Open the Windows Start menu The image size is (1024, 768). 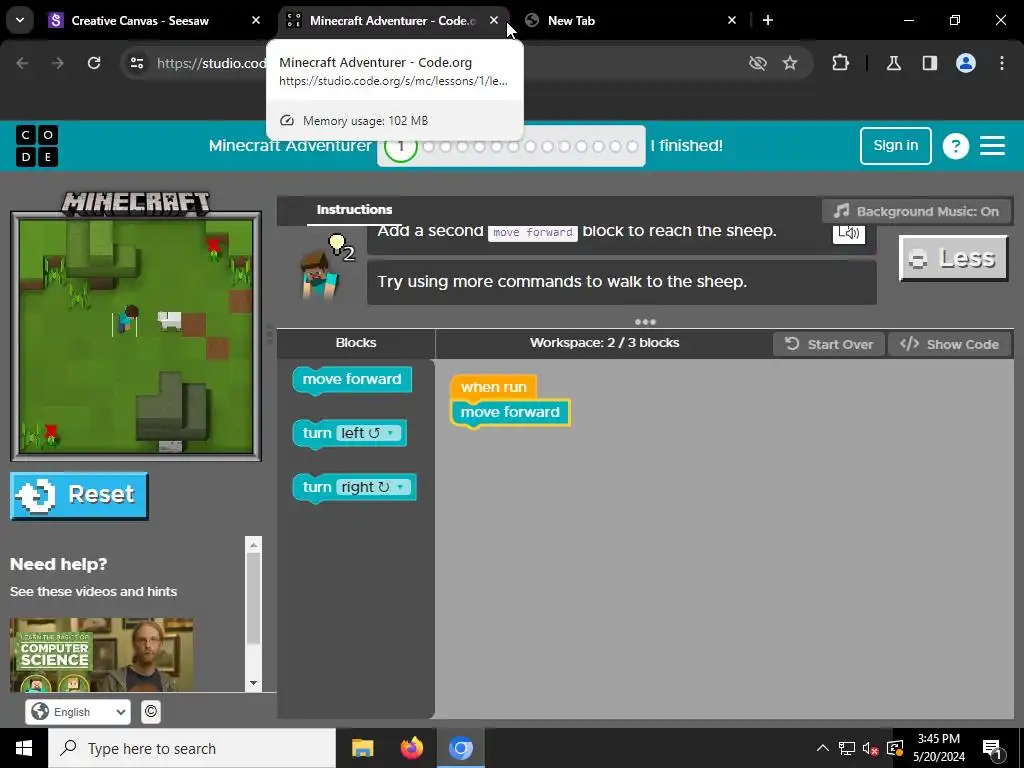pyautogui.click(x=24, y=748)
